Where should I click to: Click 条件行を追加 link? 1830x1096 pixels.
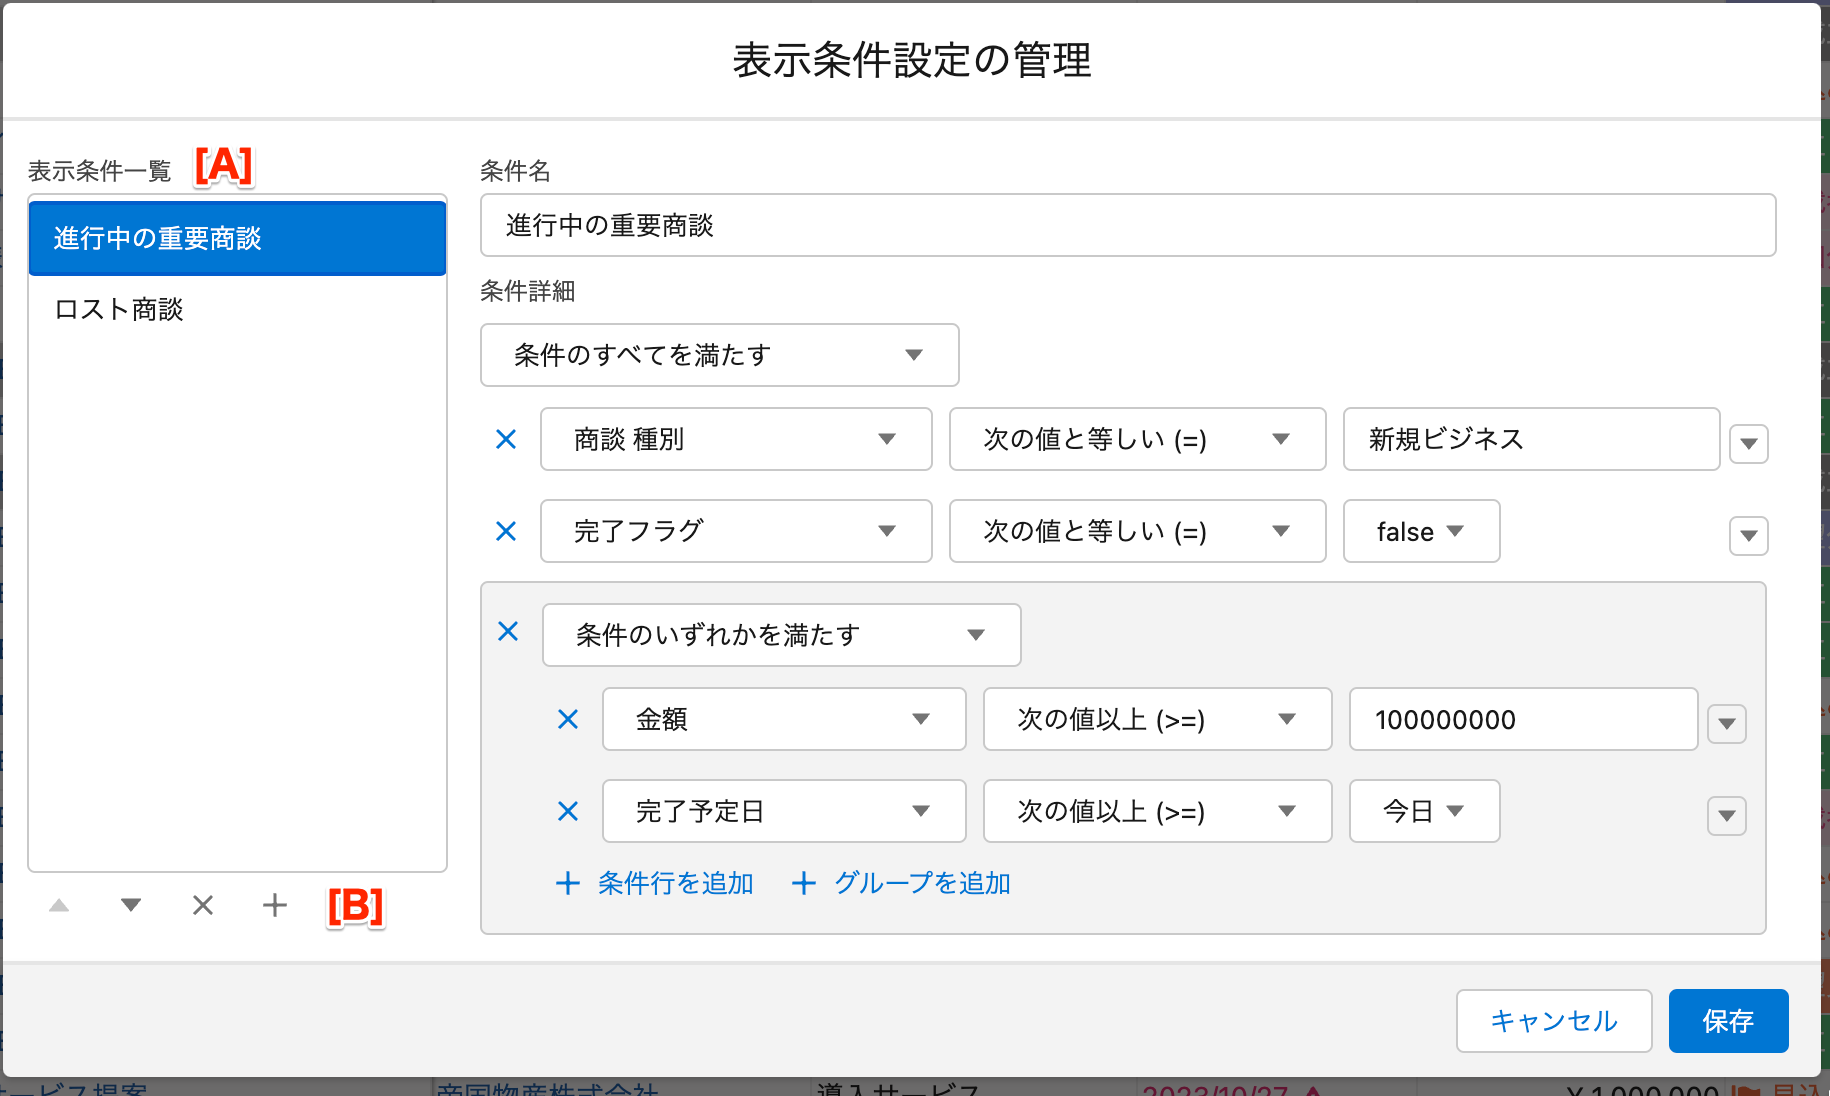click(x=656, y=883)
